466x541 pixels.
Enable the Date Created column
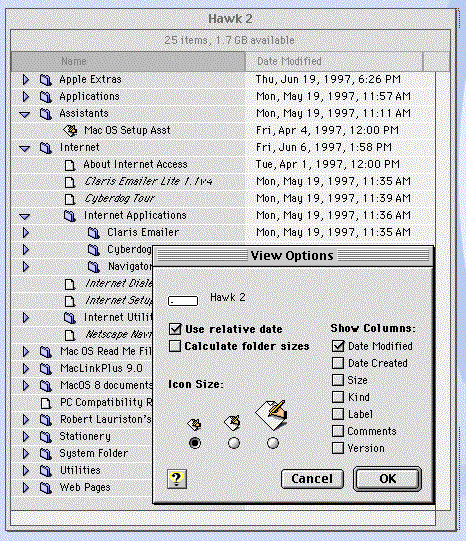pos(338,363)
